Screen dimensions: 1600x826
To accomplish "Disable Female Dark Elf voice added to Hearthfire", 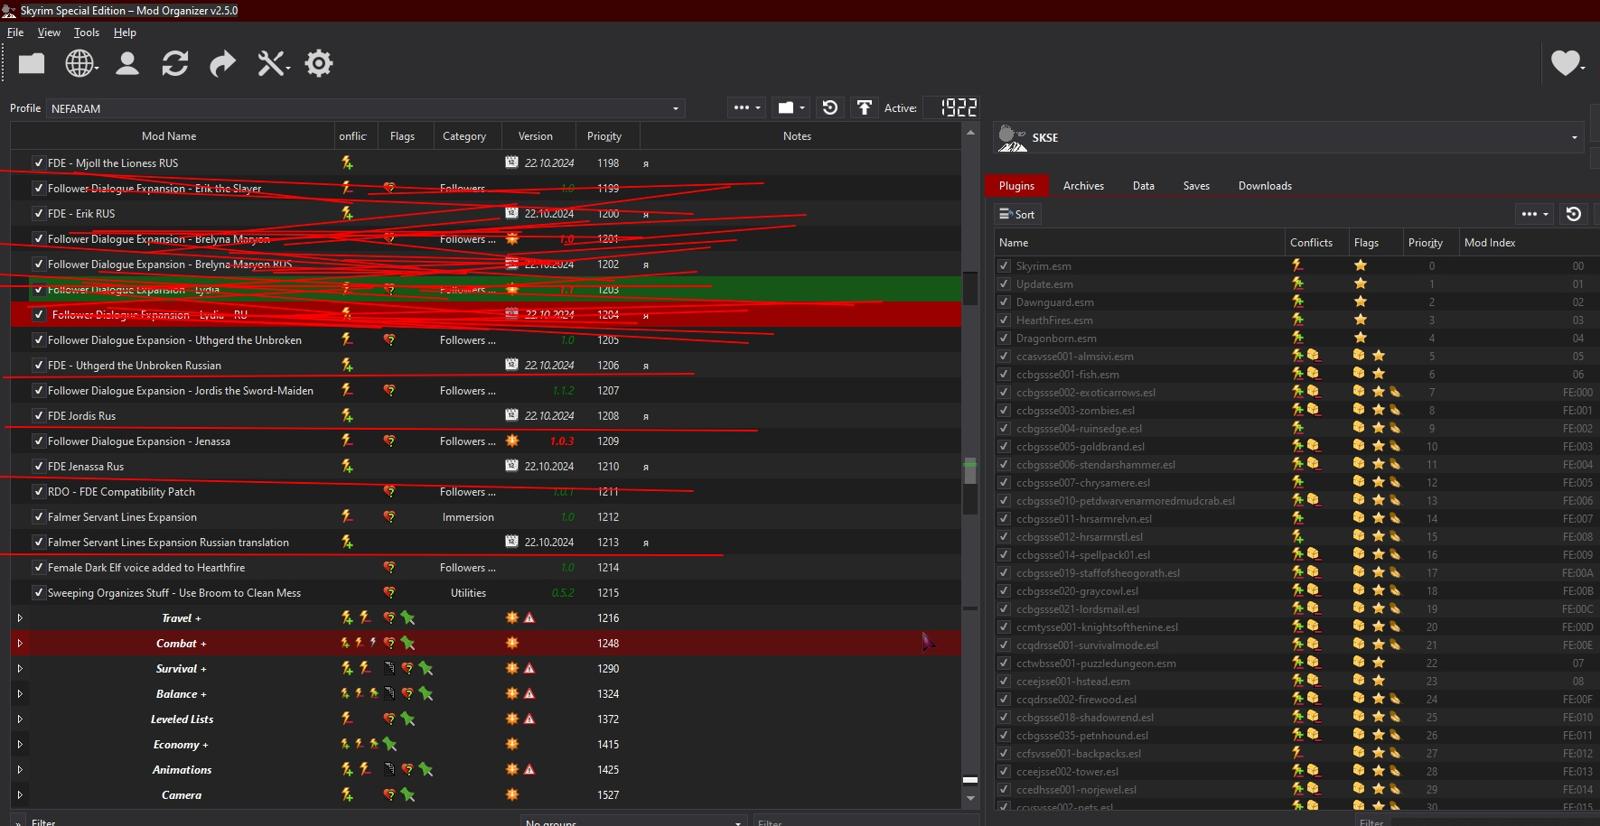I will tap(39, 568).
